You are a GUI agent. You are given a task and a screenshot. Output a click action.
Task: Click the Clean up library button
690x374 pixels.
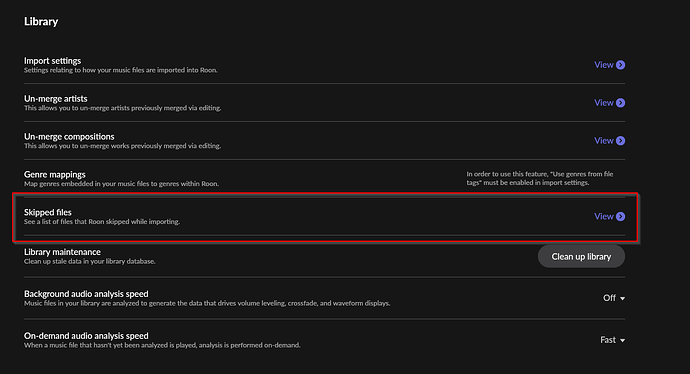(x=581, y=256)
